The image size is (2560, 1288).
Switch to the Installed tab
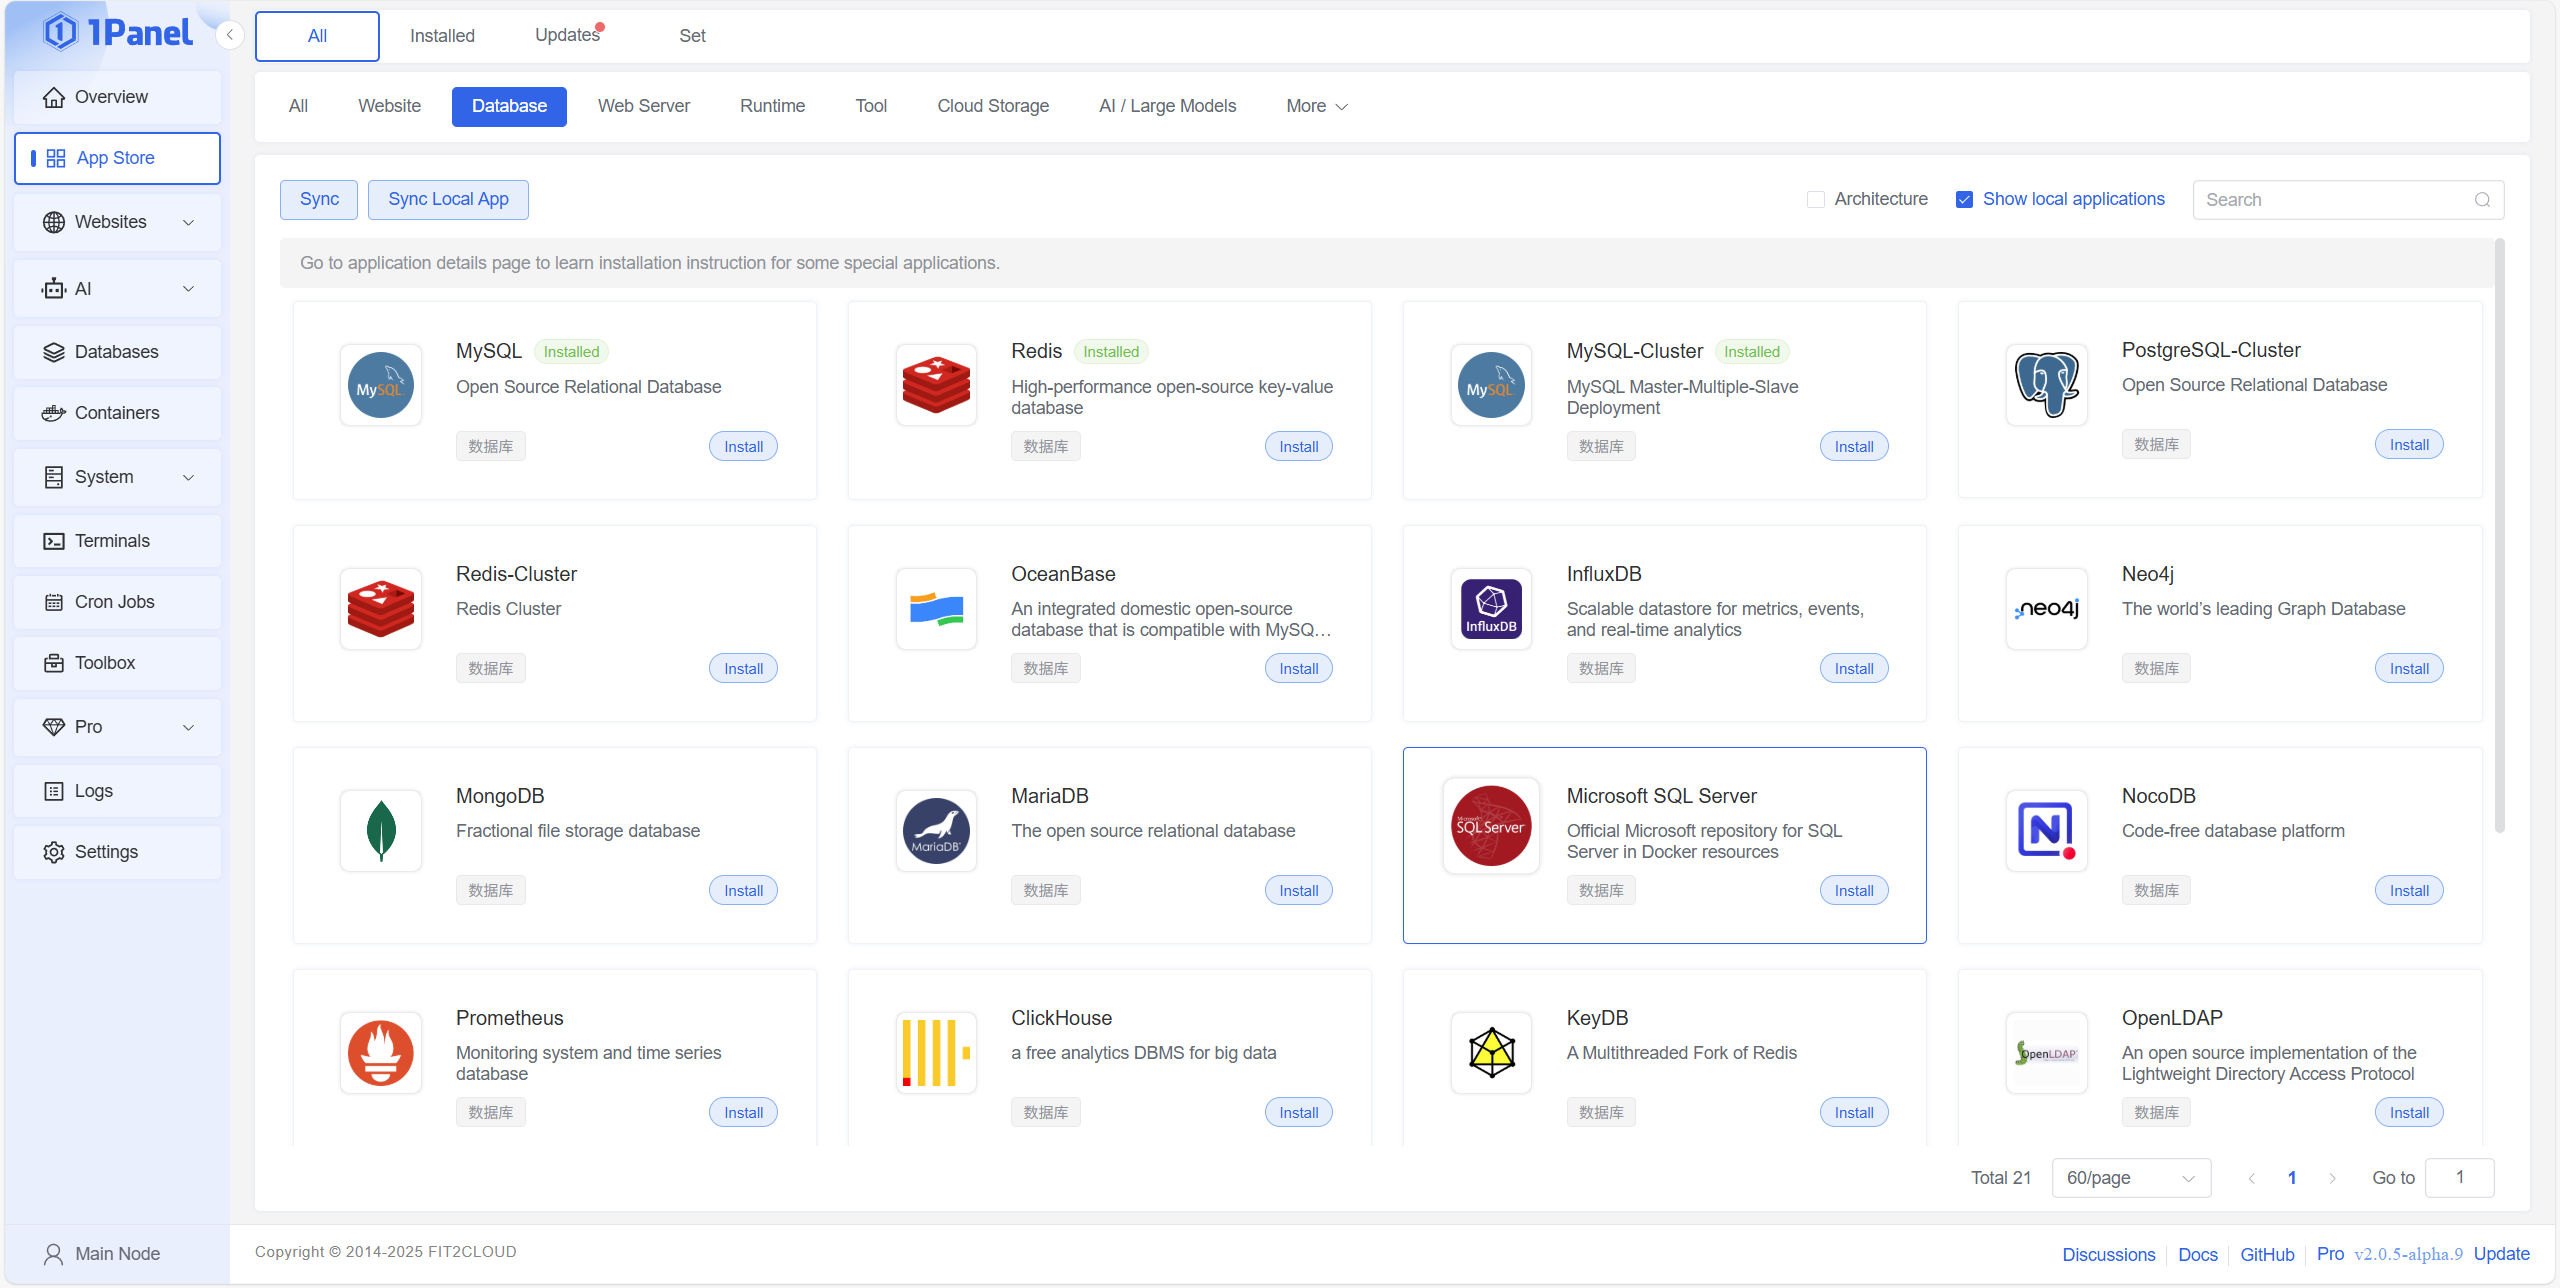pyautogui.click(x=442, y=36)
